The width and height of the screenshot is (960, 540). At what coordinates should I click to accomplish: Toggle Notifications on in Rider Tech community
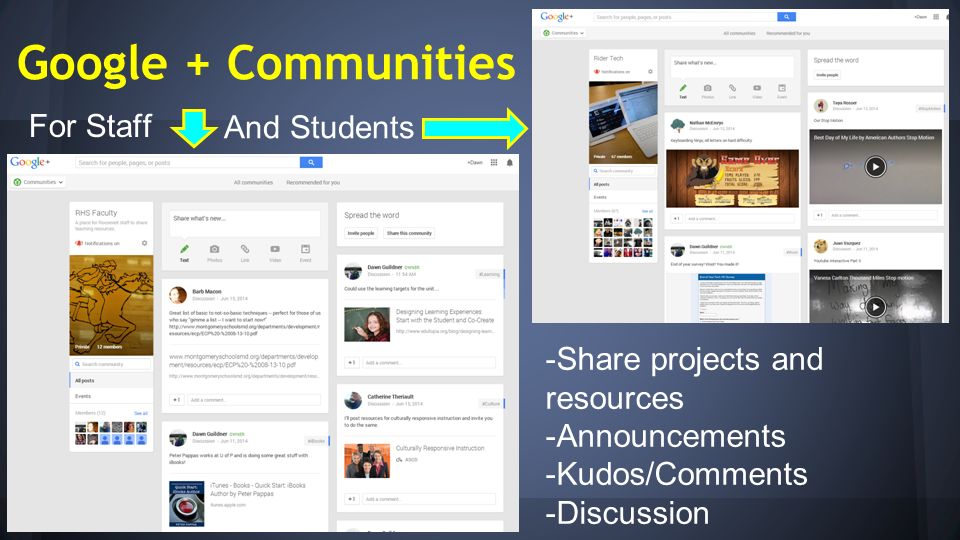tap(612, 72)
